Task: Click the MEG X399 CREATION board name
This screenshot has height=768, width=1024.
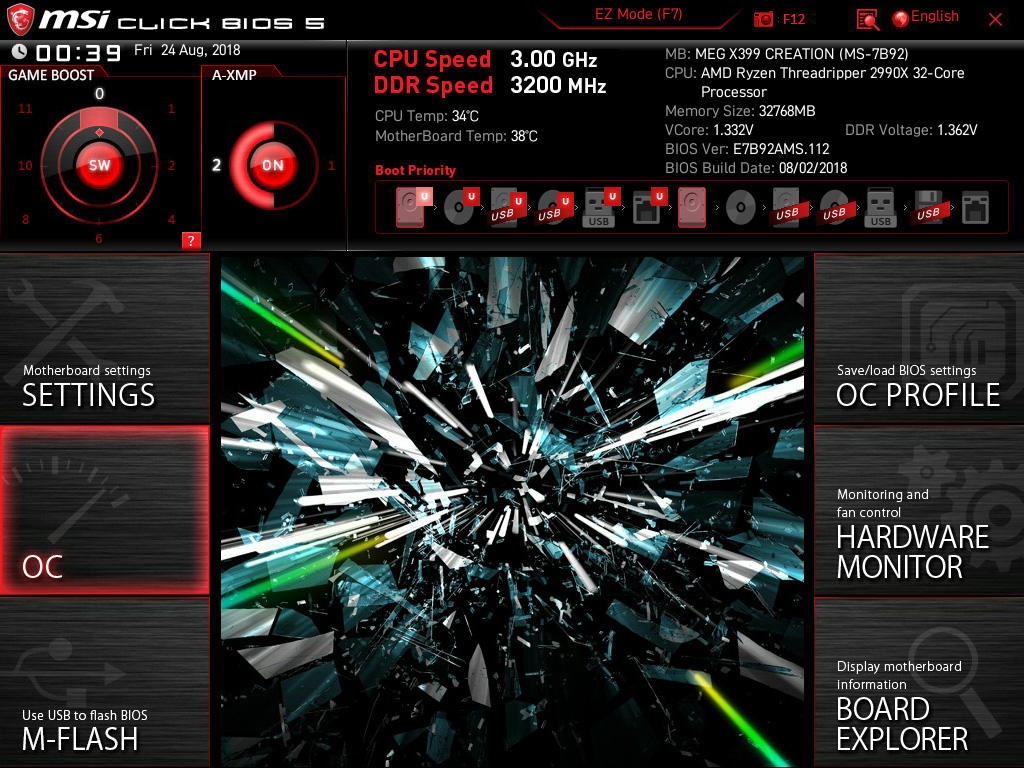Action: pos(801,54)
